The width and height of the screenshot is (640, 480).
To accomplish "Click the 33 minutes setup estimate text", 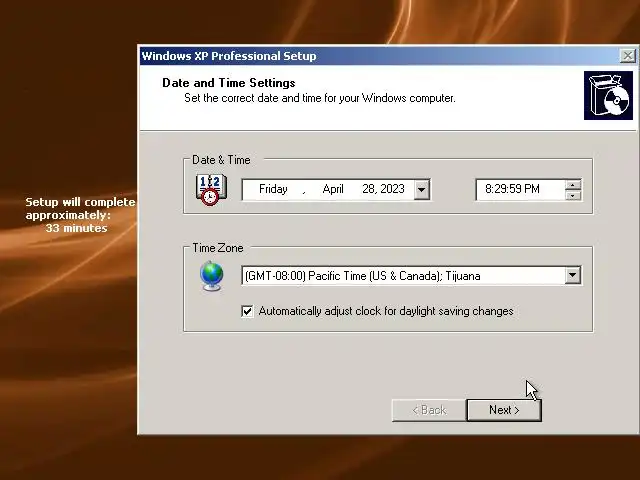I will pos(76,228).
